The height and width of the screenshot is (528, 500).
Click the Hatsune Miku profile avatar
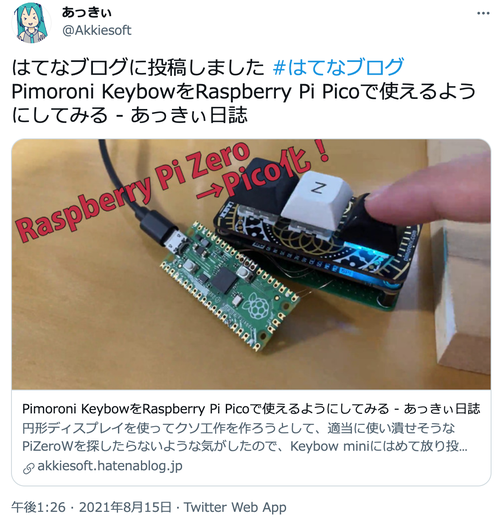coord(31,24)
